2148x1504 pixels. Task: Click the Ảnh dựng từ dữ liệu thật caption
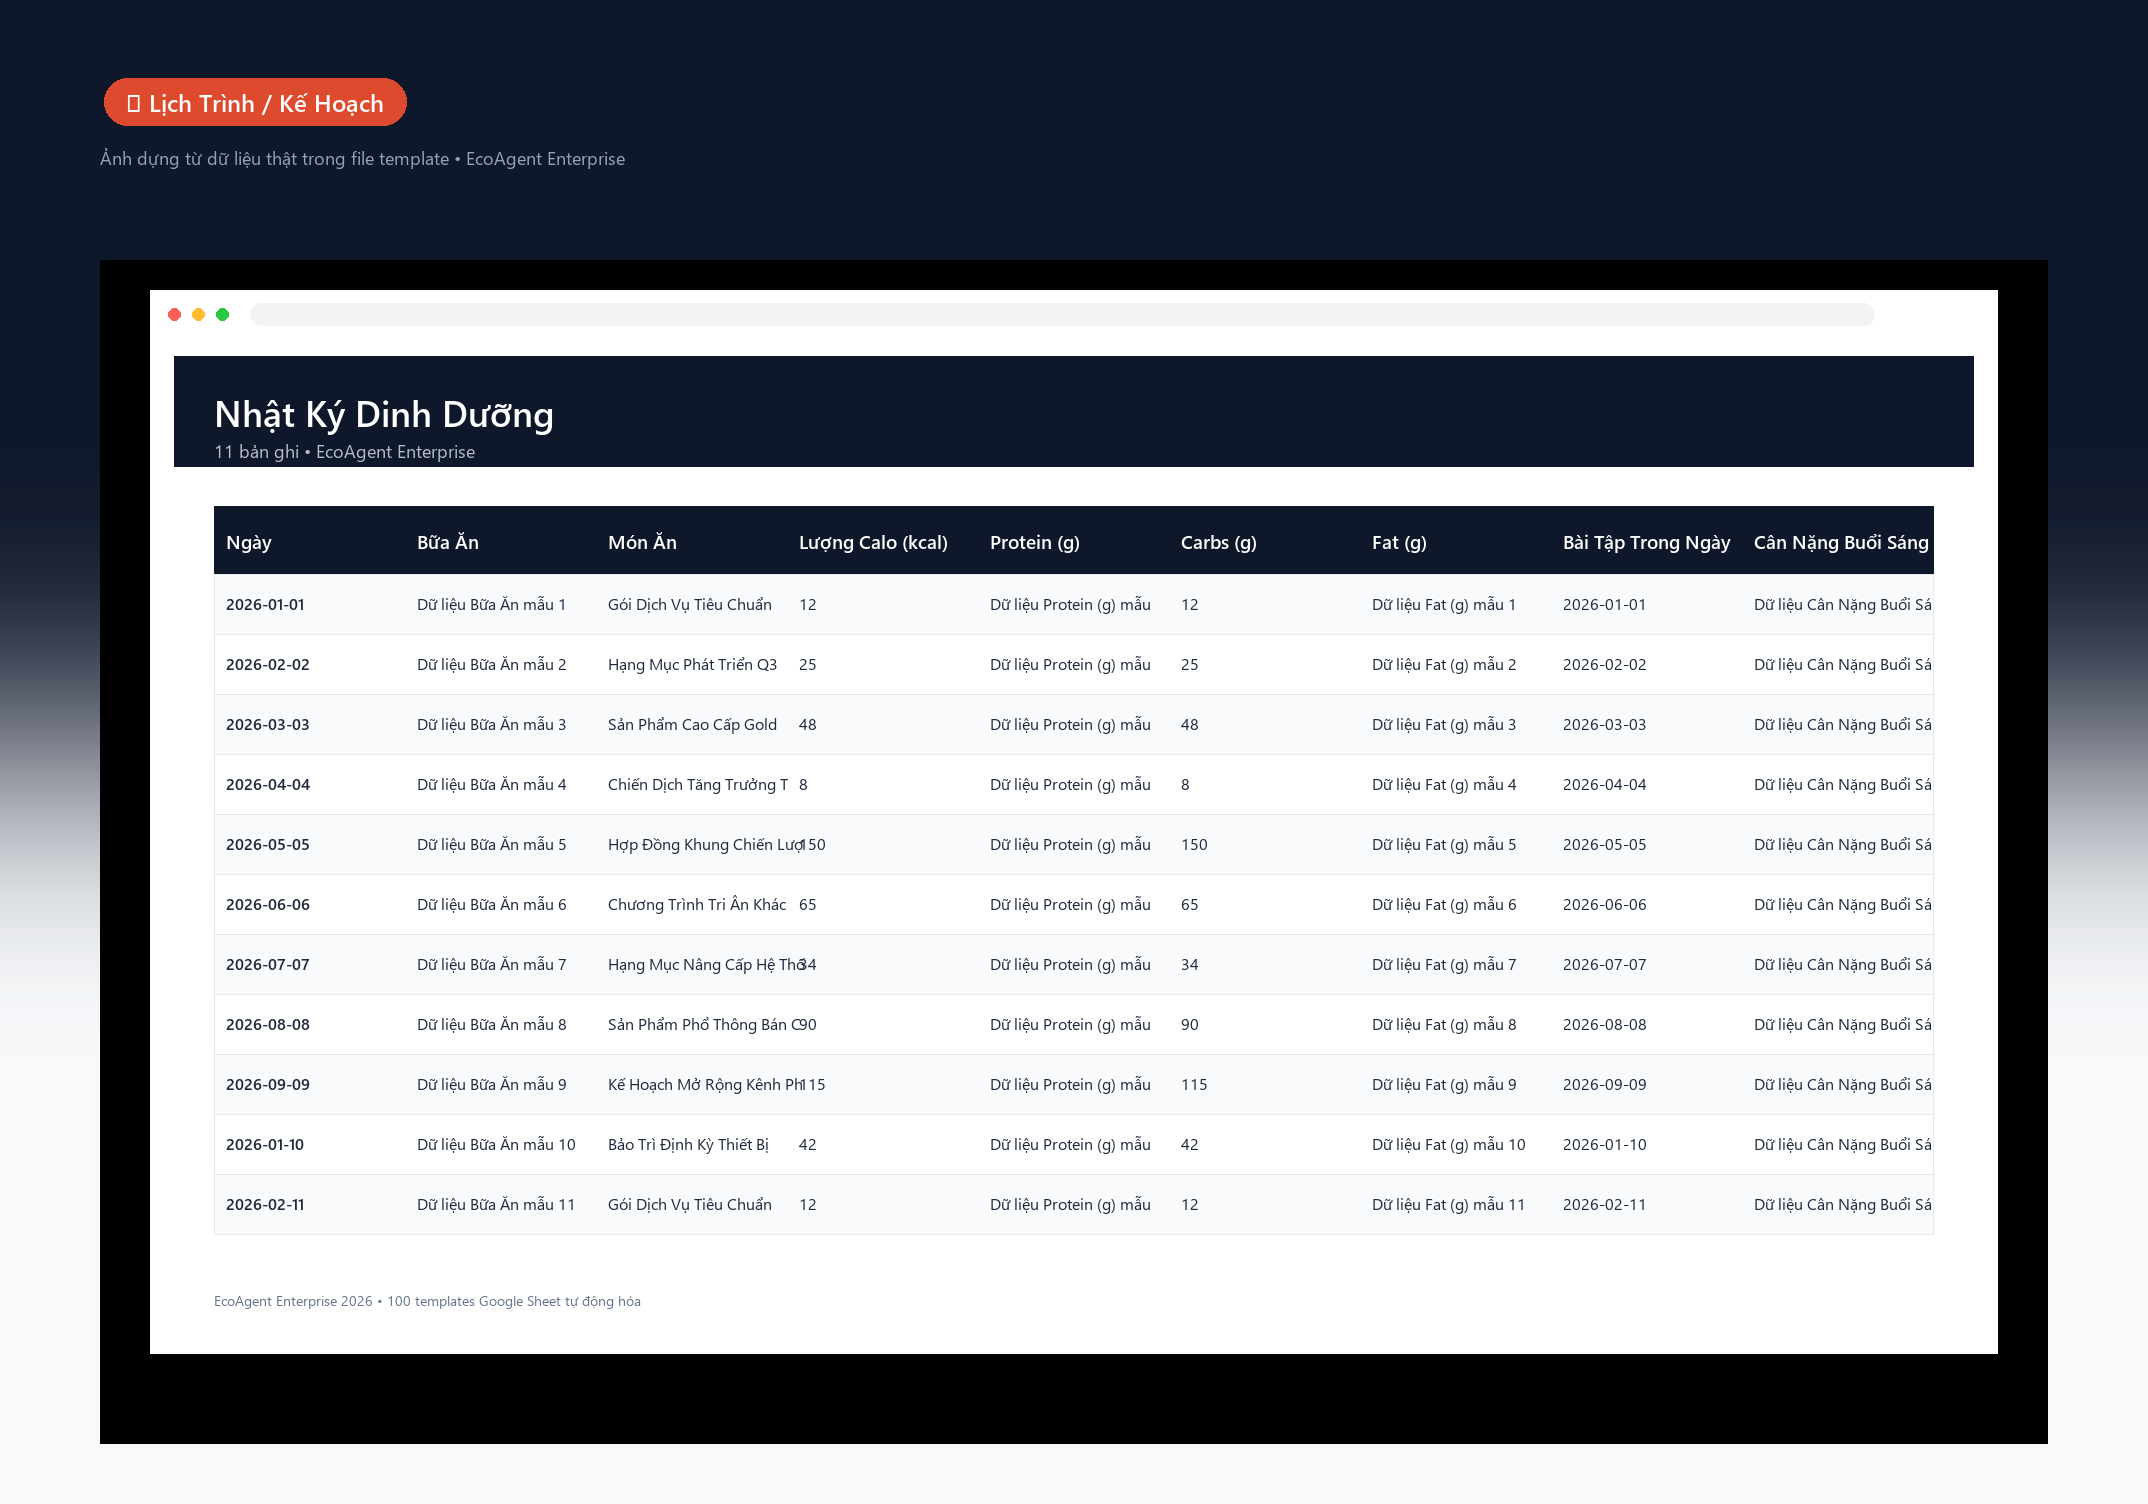(x=362, y=159)
